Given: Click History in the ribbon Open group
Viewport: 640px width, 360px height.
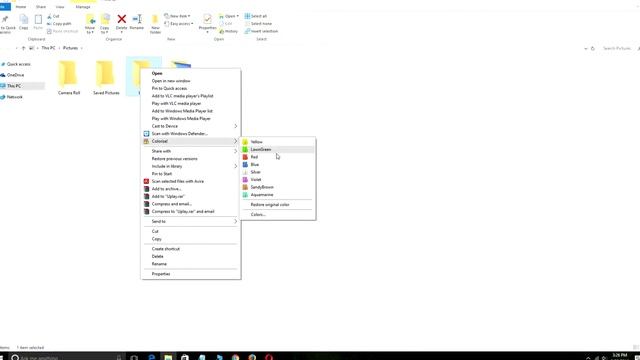Looking at the screenshot, I should coord(229,31).
